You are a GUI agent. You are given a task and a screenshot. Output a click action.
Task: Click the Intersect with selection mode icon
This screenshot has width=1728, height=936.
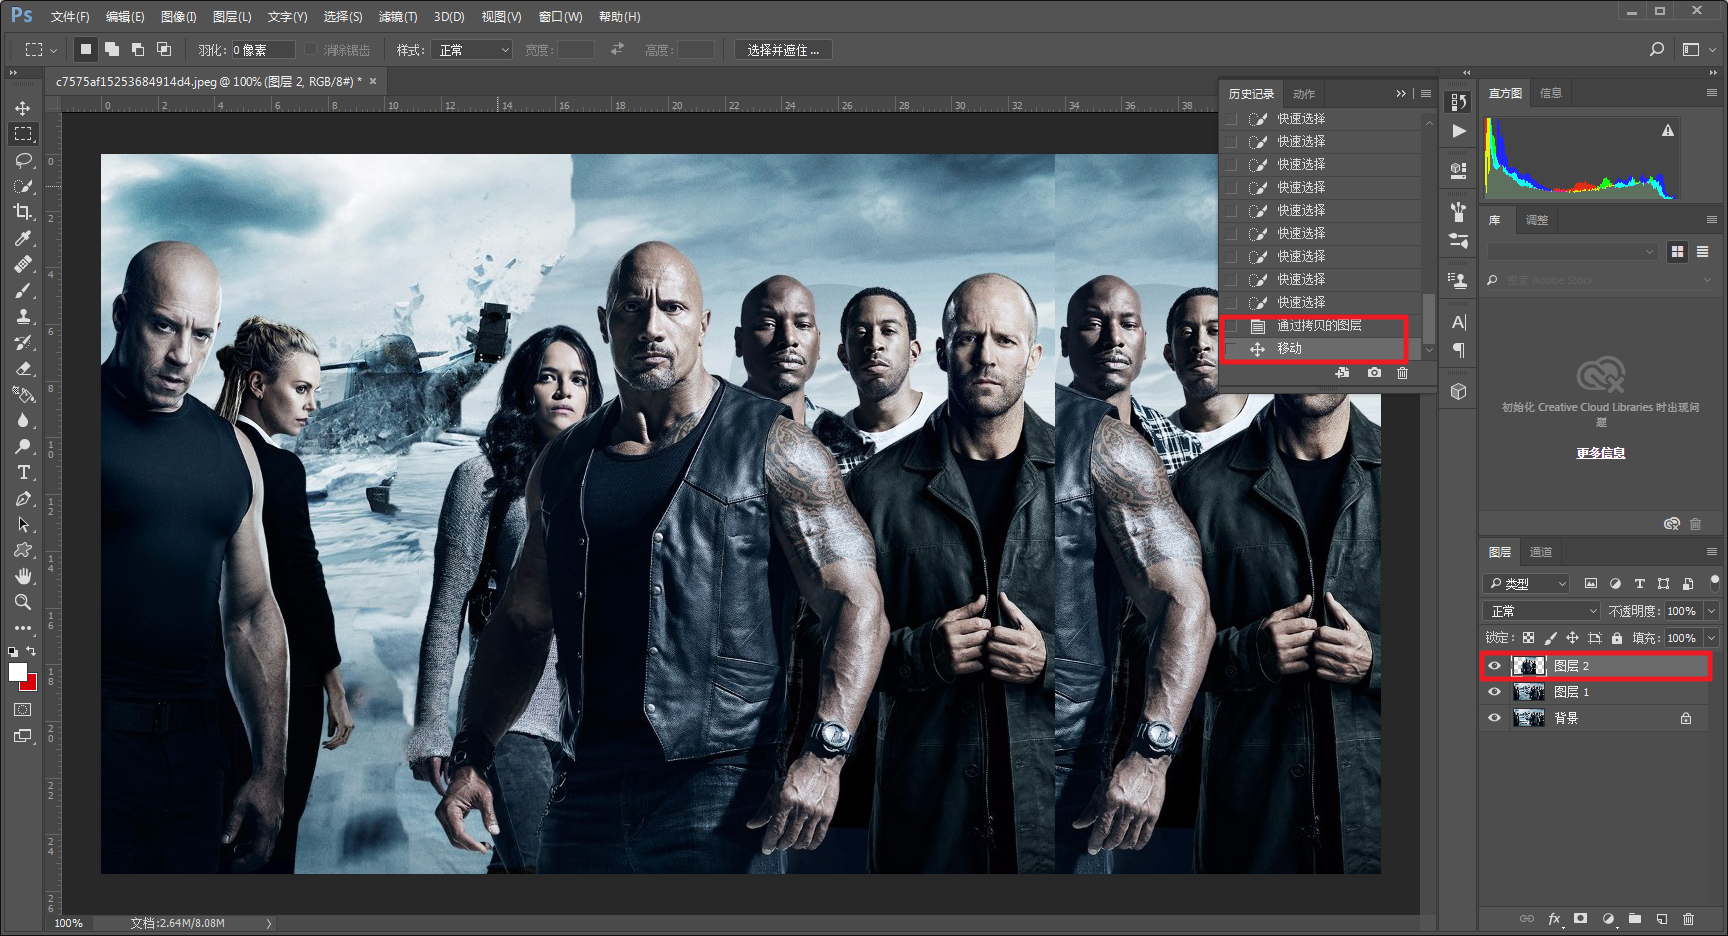(x=164, y=49)
